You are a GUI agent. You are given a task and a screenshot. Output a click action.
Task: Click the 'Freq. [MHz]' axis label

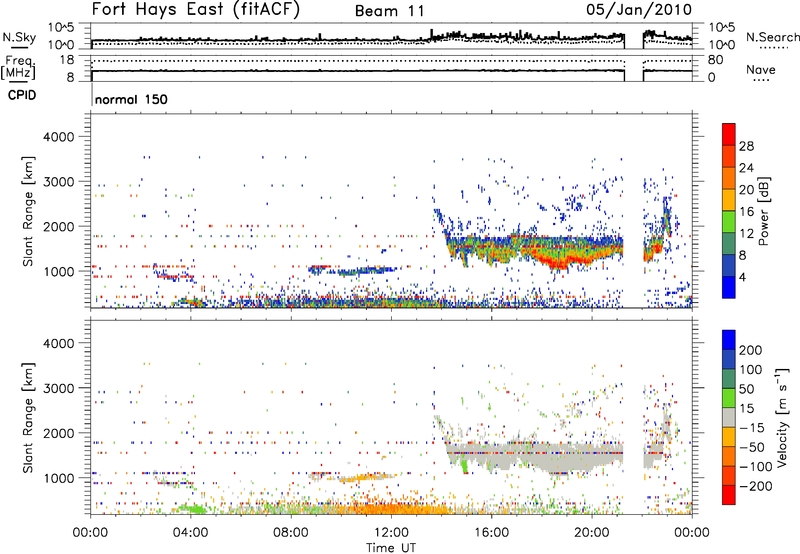click(19, 67)
